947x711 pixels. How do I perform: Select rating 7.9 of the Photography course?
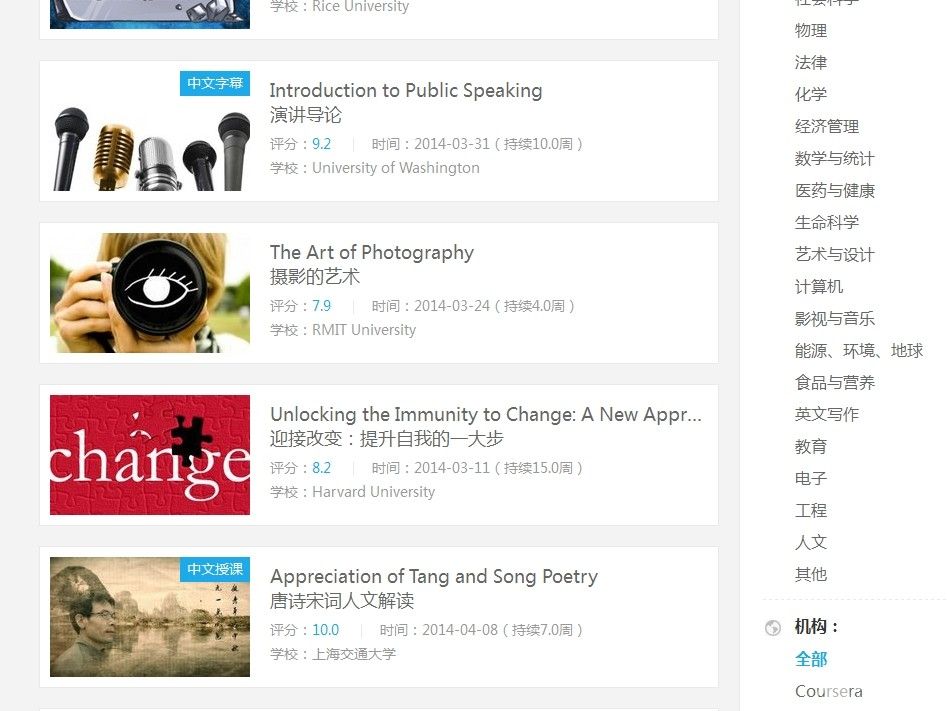point(321,306)
